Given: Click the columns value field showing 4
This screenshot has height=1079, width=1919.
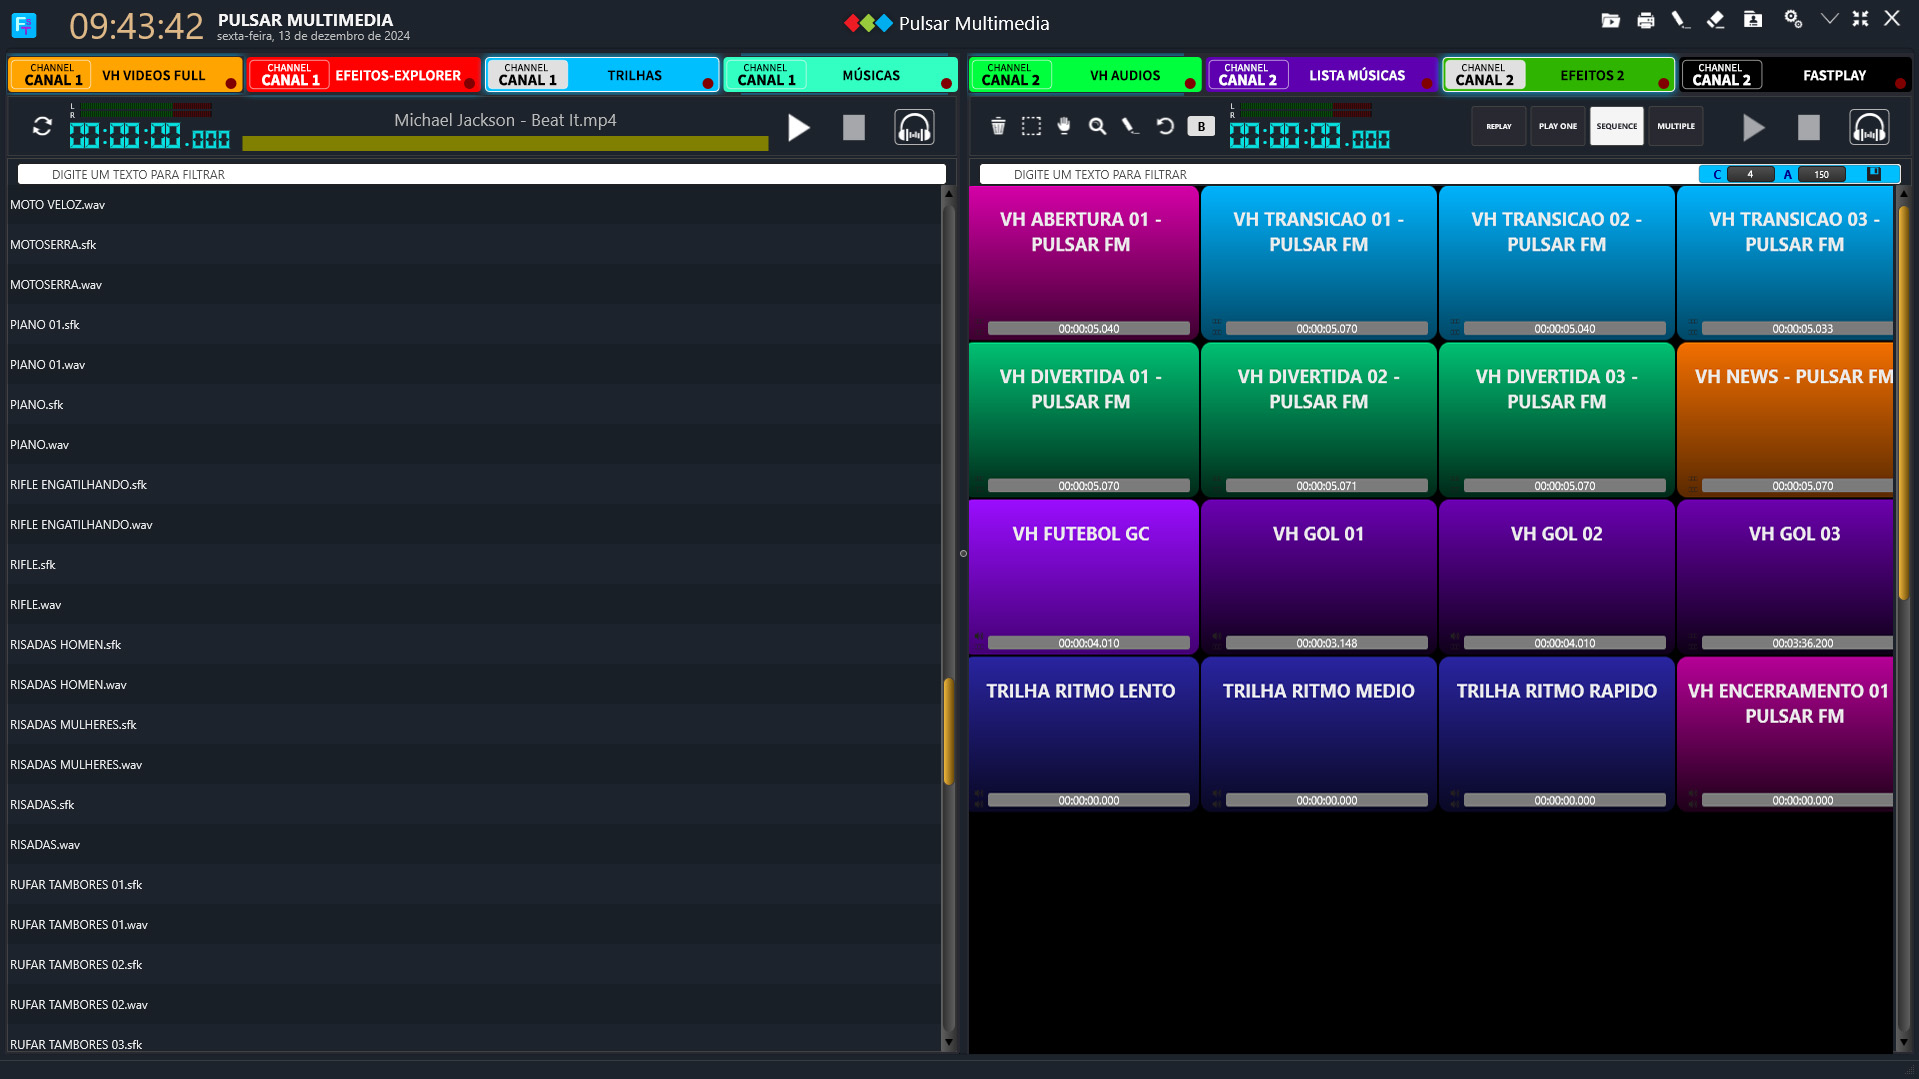Looking at the screenshot, I should pyautogui.click(x=1750, y=175).
